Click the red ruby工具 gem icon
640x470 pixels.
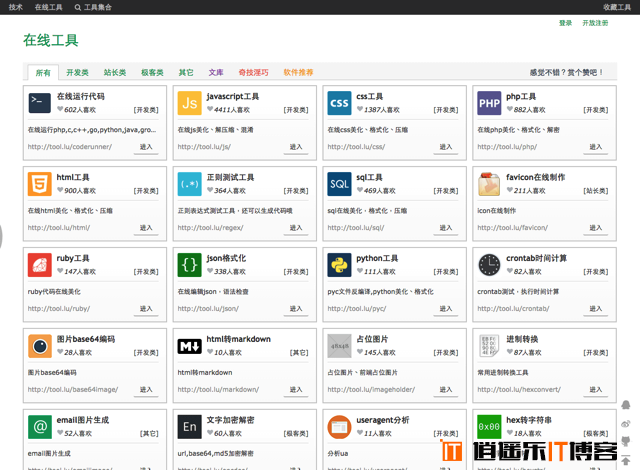click(x=40, y=265)
